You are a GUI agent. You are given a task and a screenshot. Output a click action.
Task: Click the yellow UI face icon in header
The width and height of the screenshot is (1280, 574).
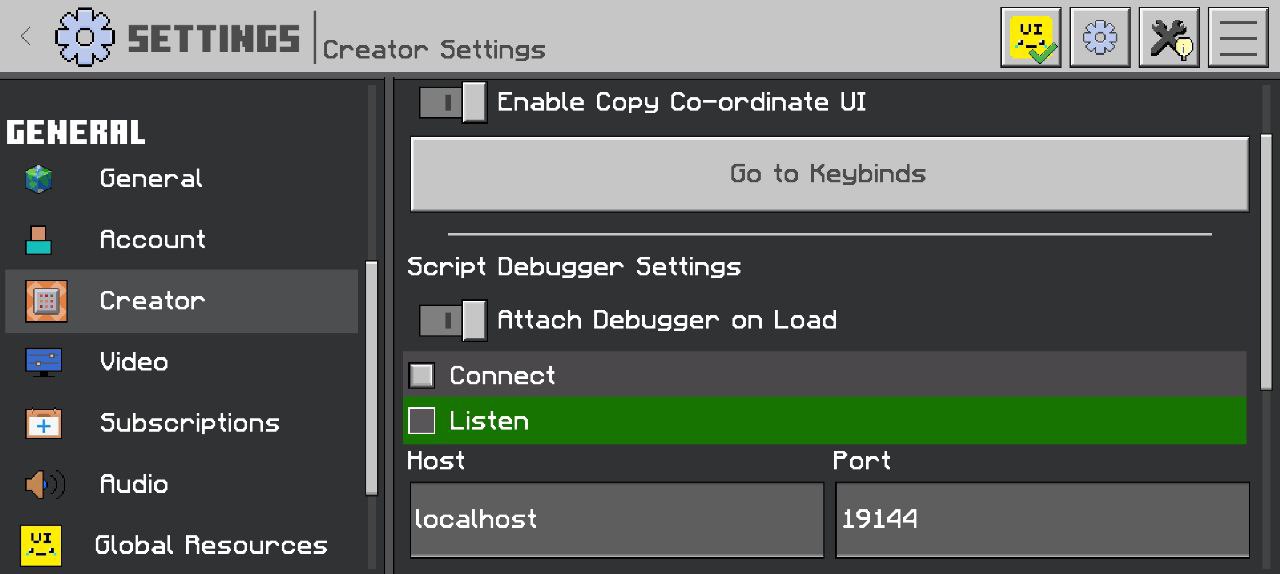pyautogui.click(x=1031, y=38)
